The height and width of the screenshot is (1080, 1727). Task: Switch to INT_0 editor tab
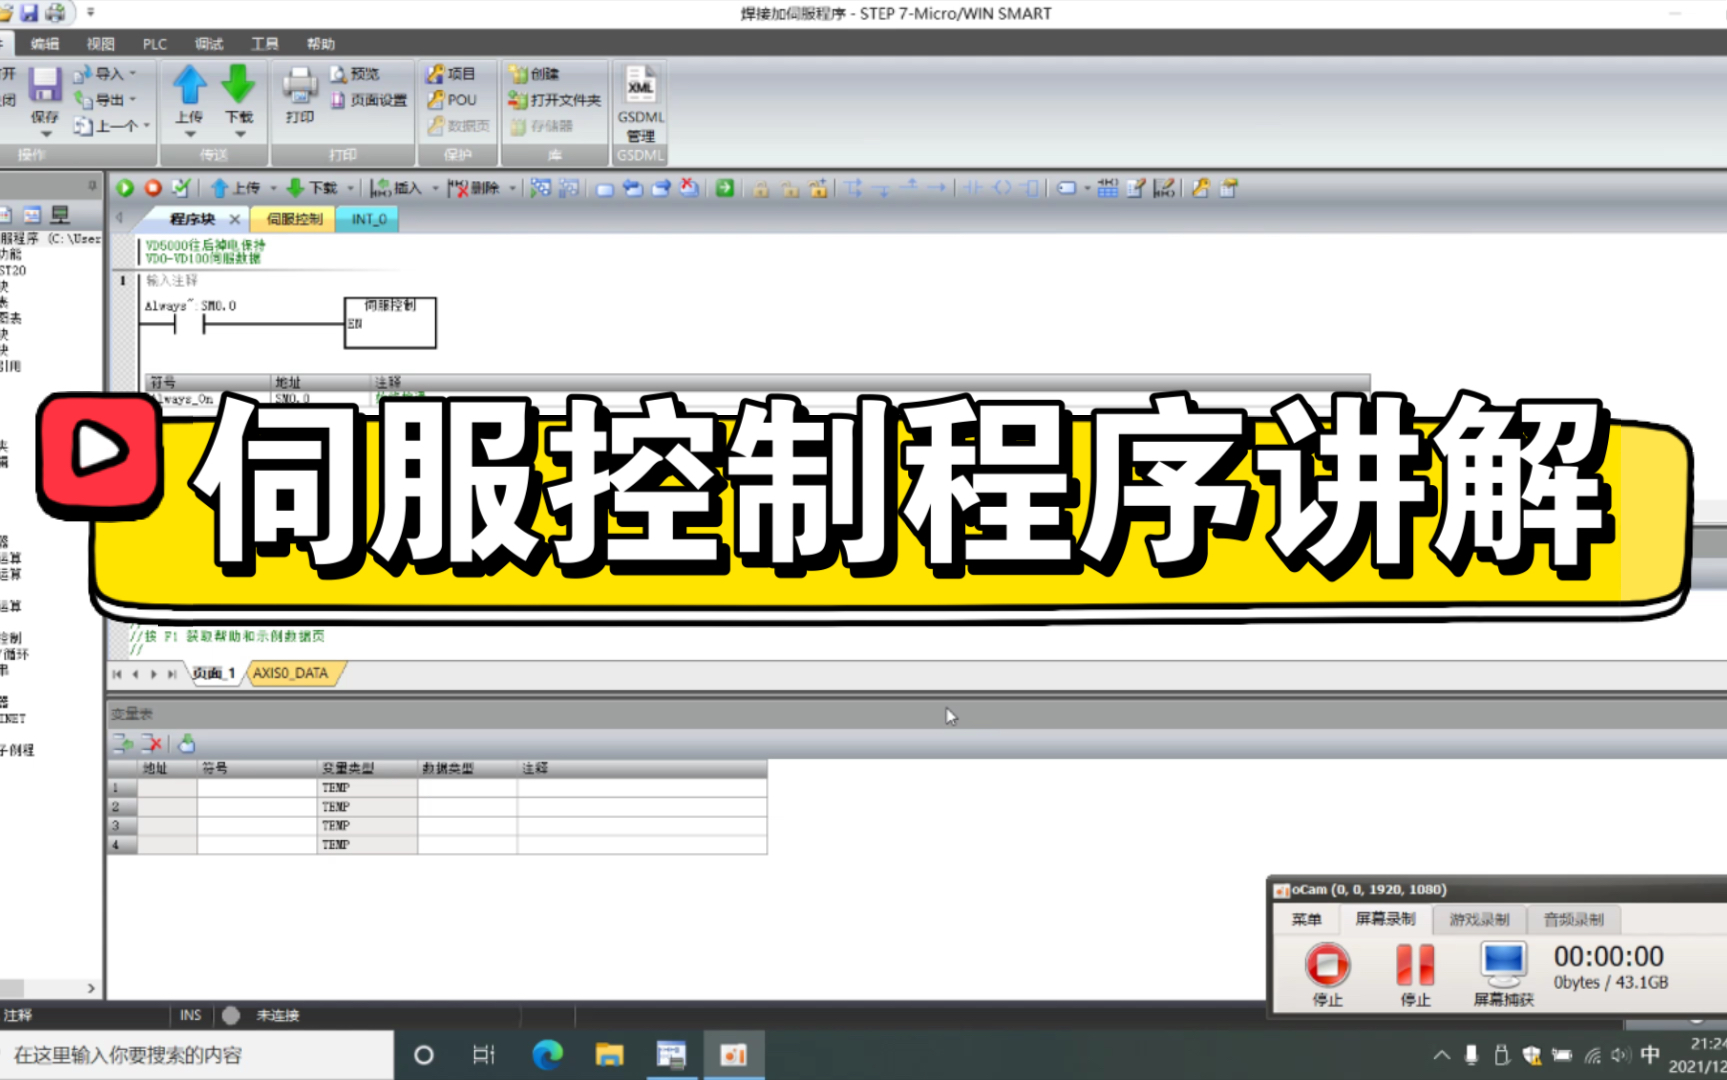pyautogui.click(x=369, y=219)
